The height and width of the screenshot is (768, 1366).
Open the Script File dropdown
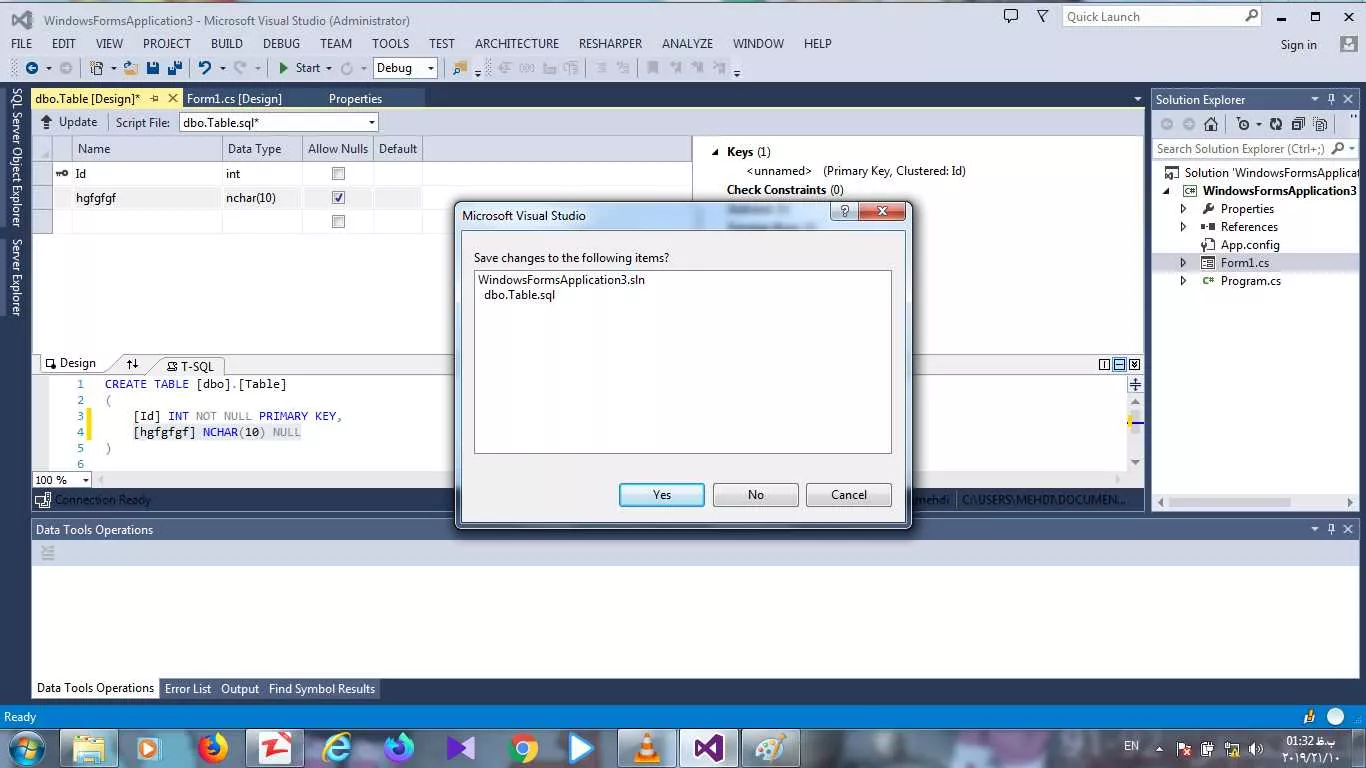pos(371,123)
